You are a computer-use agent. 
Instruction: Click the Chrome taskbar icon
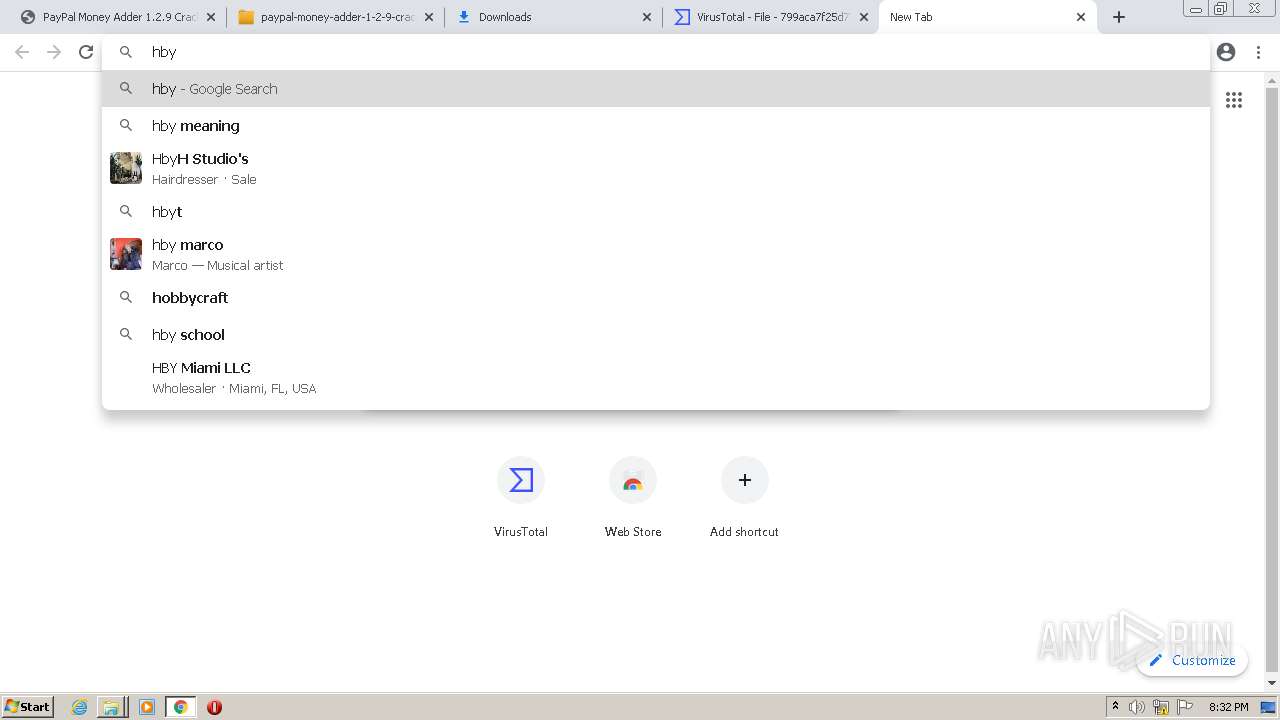coord(181,707)
